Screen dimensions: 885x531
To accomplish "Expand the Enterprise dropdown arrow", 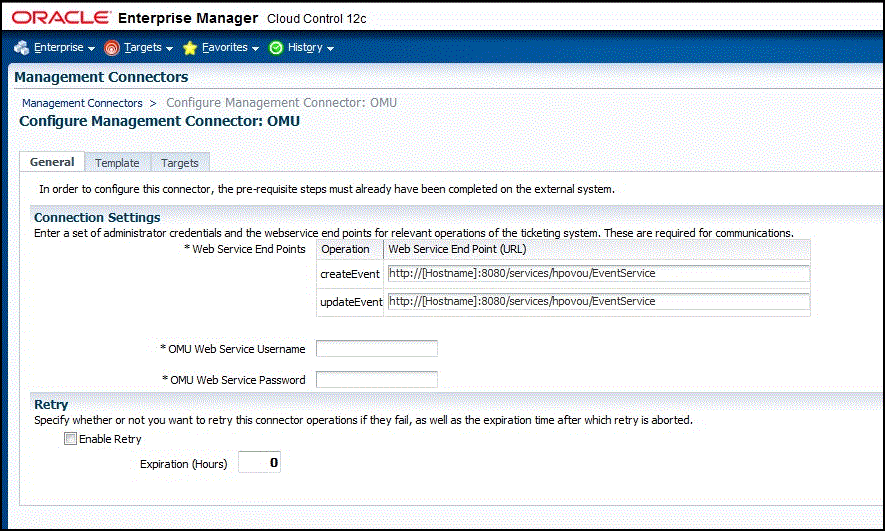I will pos(91,49).
